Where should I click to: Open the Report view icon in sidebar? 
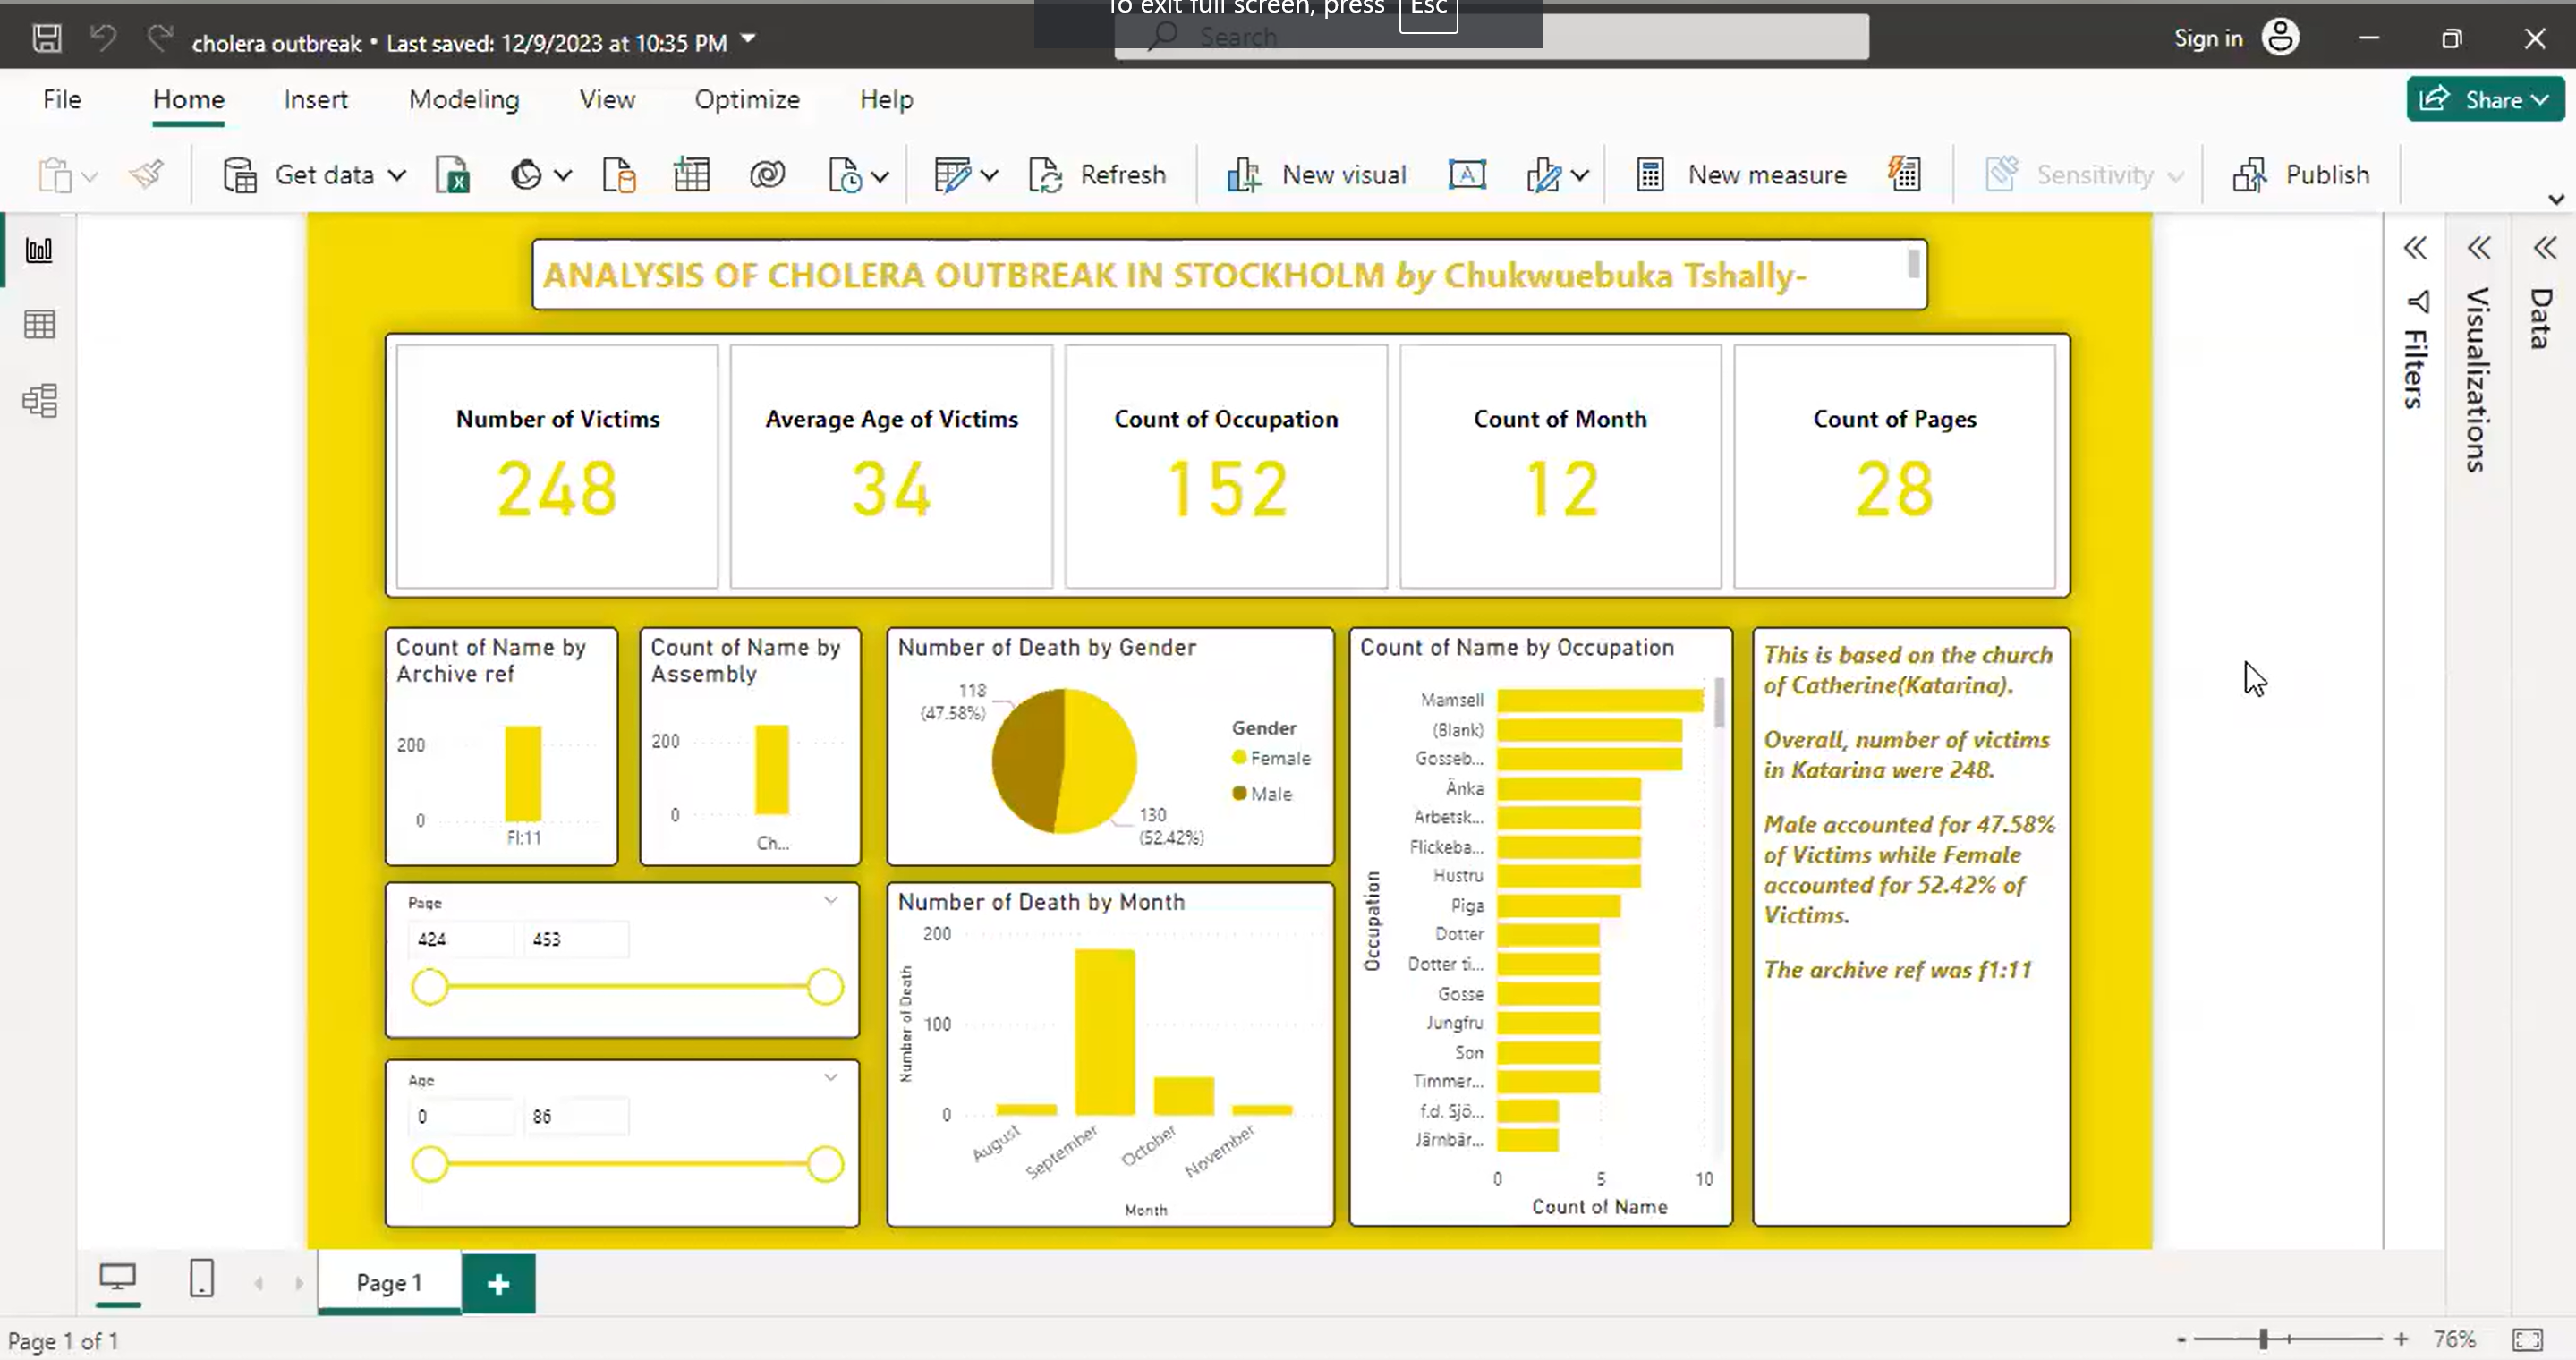click(x=39, y=250)
